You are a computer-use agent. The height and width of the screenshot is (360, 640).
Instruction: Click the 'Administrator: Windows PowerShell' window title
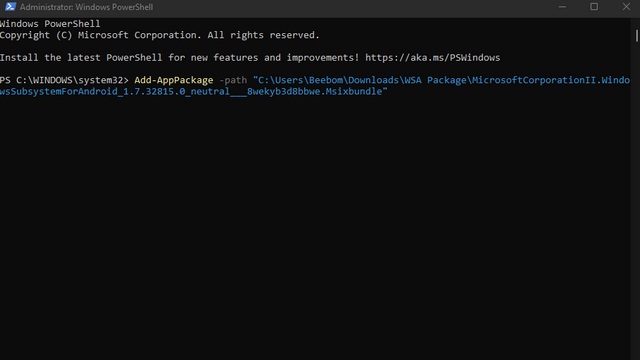tap(86, 7)
